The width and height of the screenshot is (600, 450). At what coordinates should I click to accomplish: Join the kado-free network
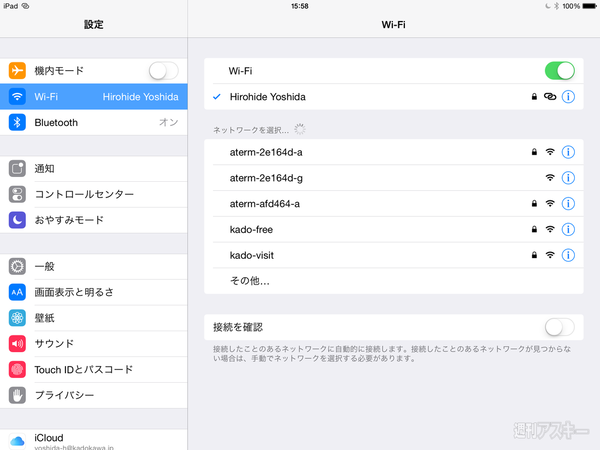click(x=394, y=230)
